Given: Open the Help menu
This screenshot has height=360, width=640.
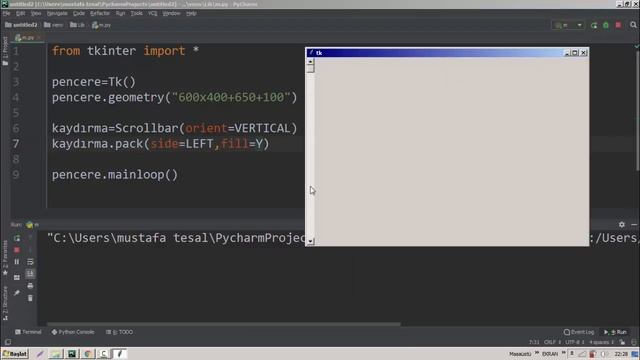Looking at the screenshot, I should click(x=191, y=13).
